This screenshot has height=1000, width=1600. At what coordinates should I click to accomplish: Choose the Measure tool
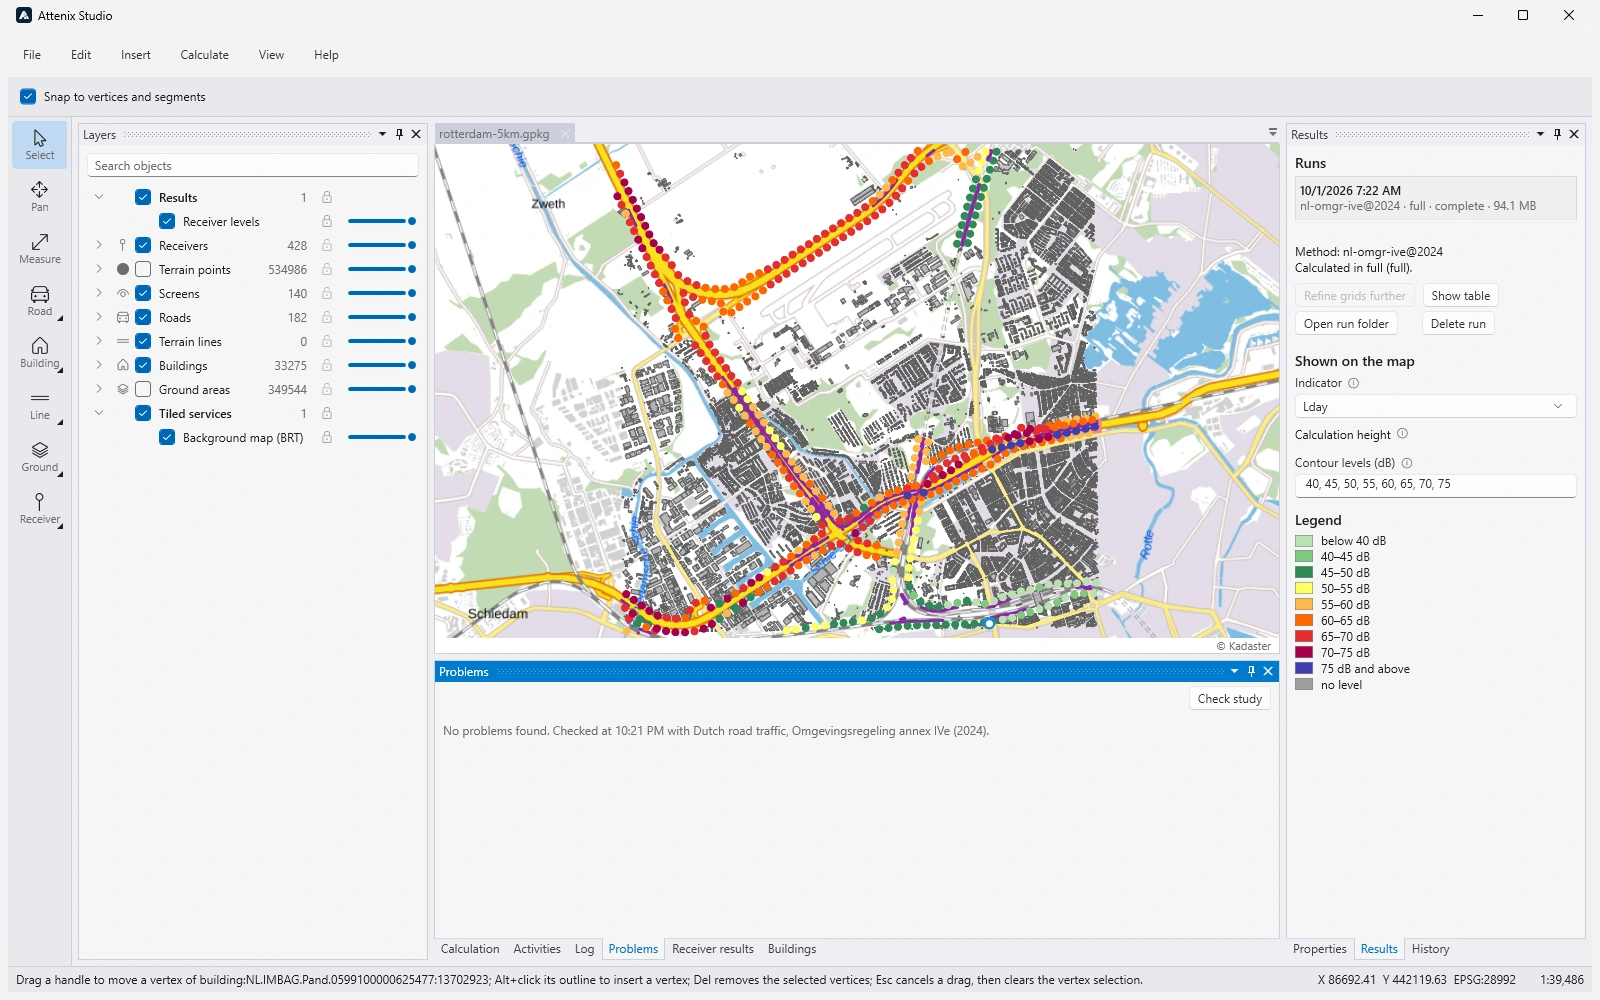(x=40, y=249)
